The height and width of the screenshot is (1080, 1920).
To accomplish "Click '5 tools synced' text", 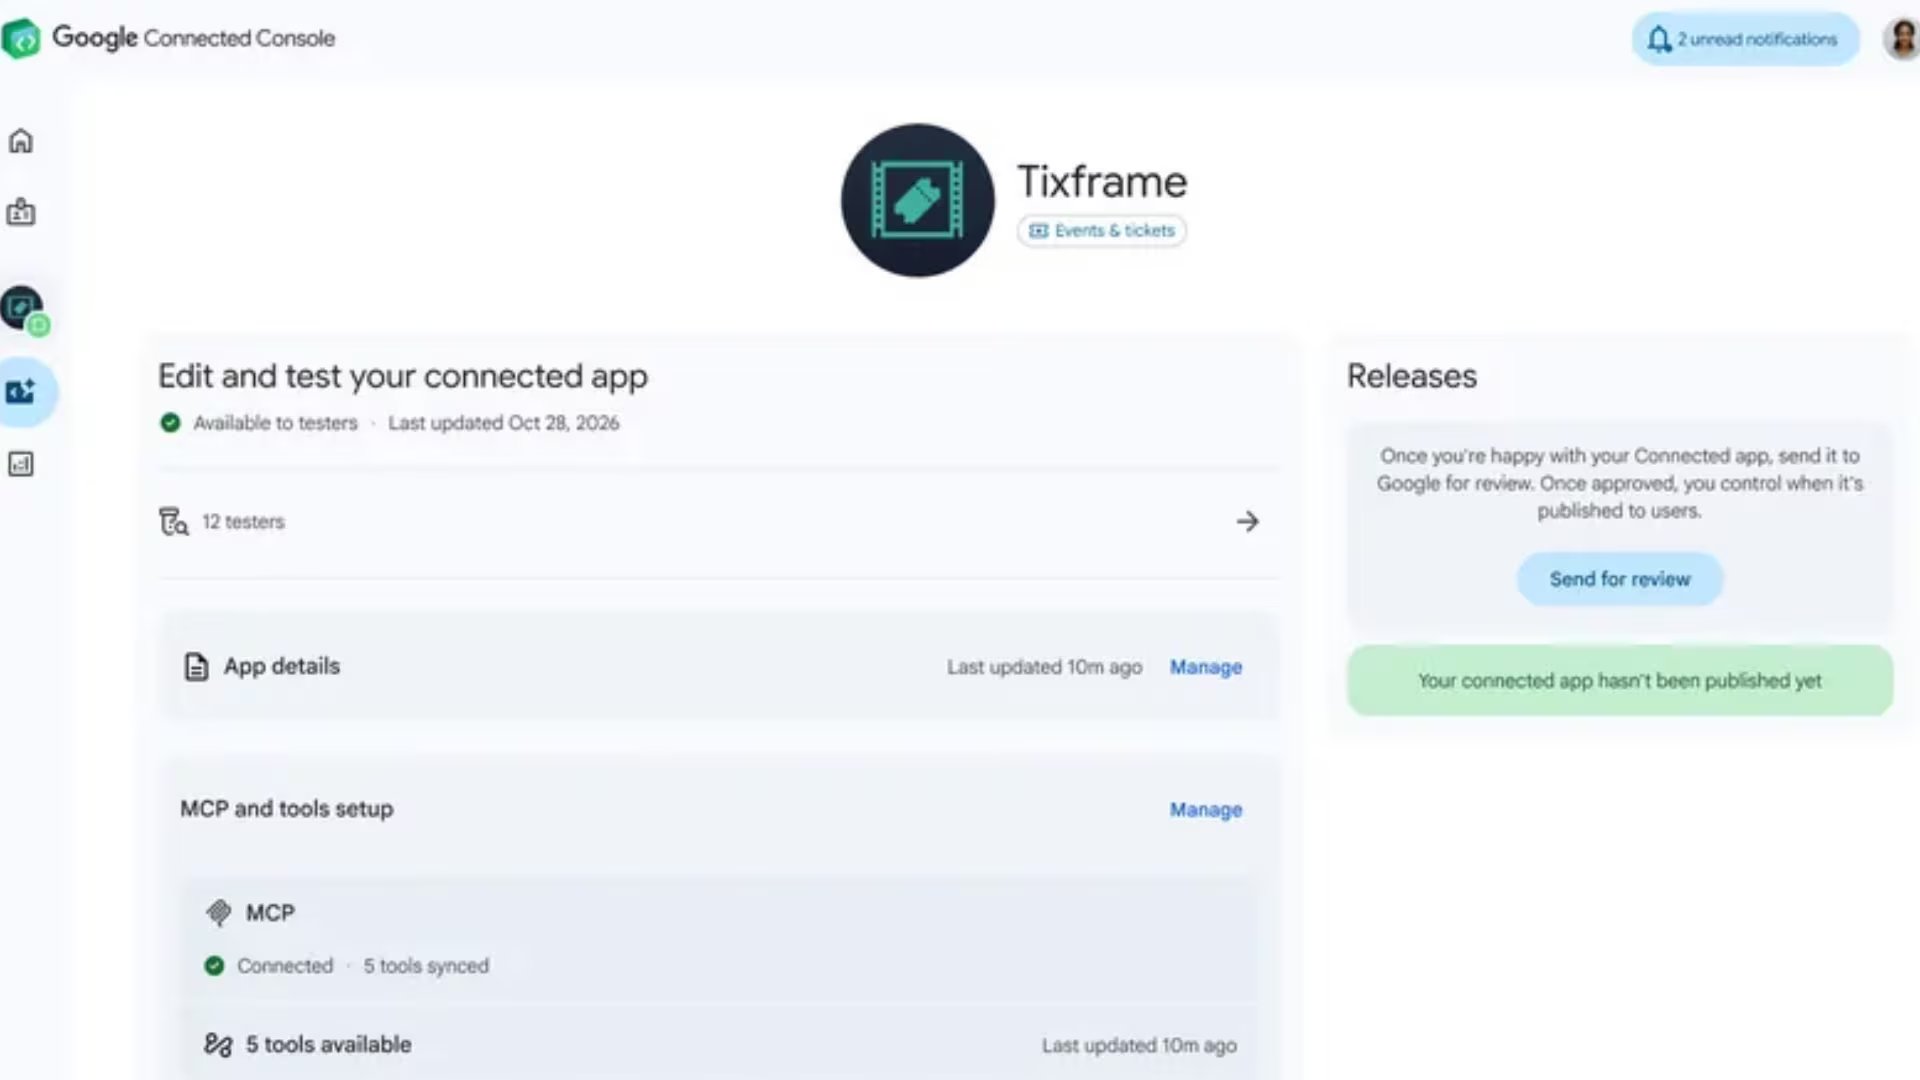I will 426,966.
